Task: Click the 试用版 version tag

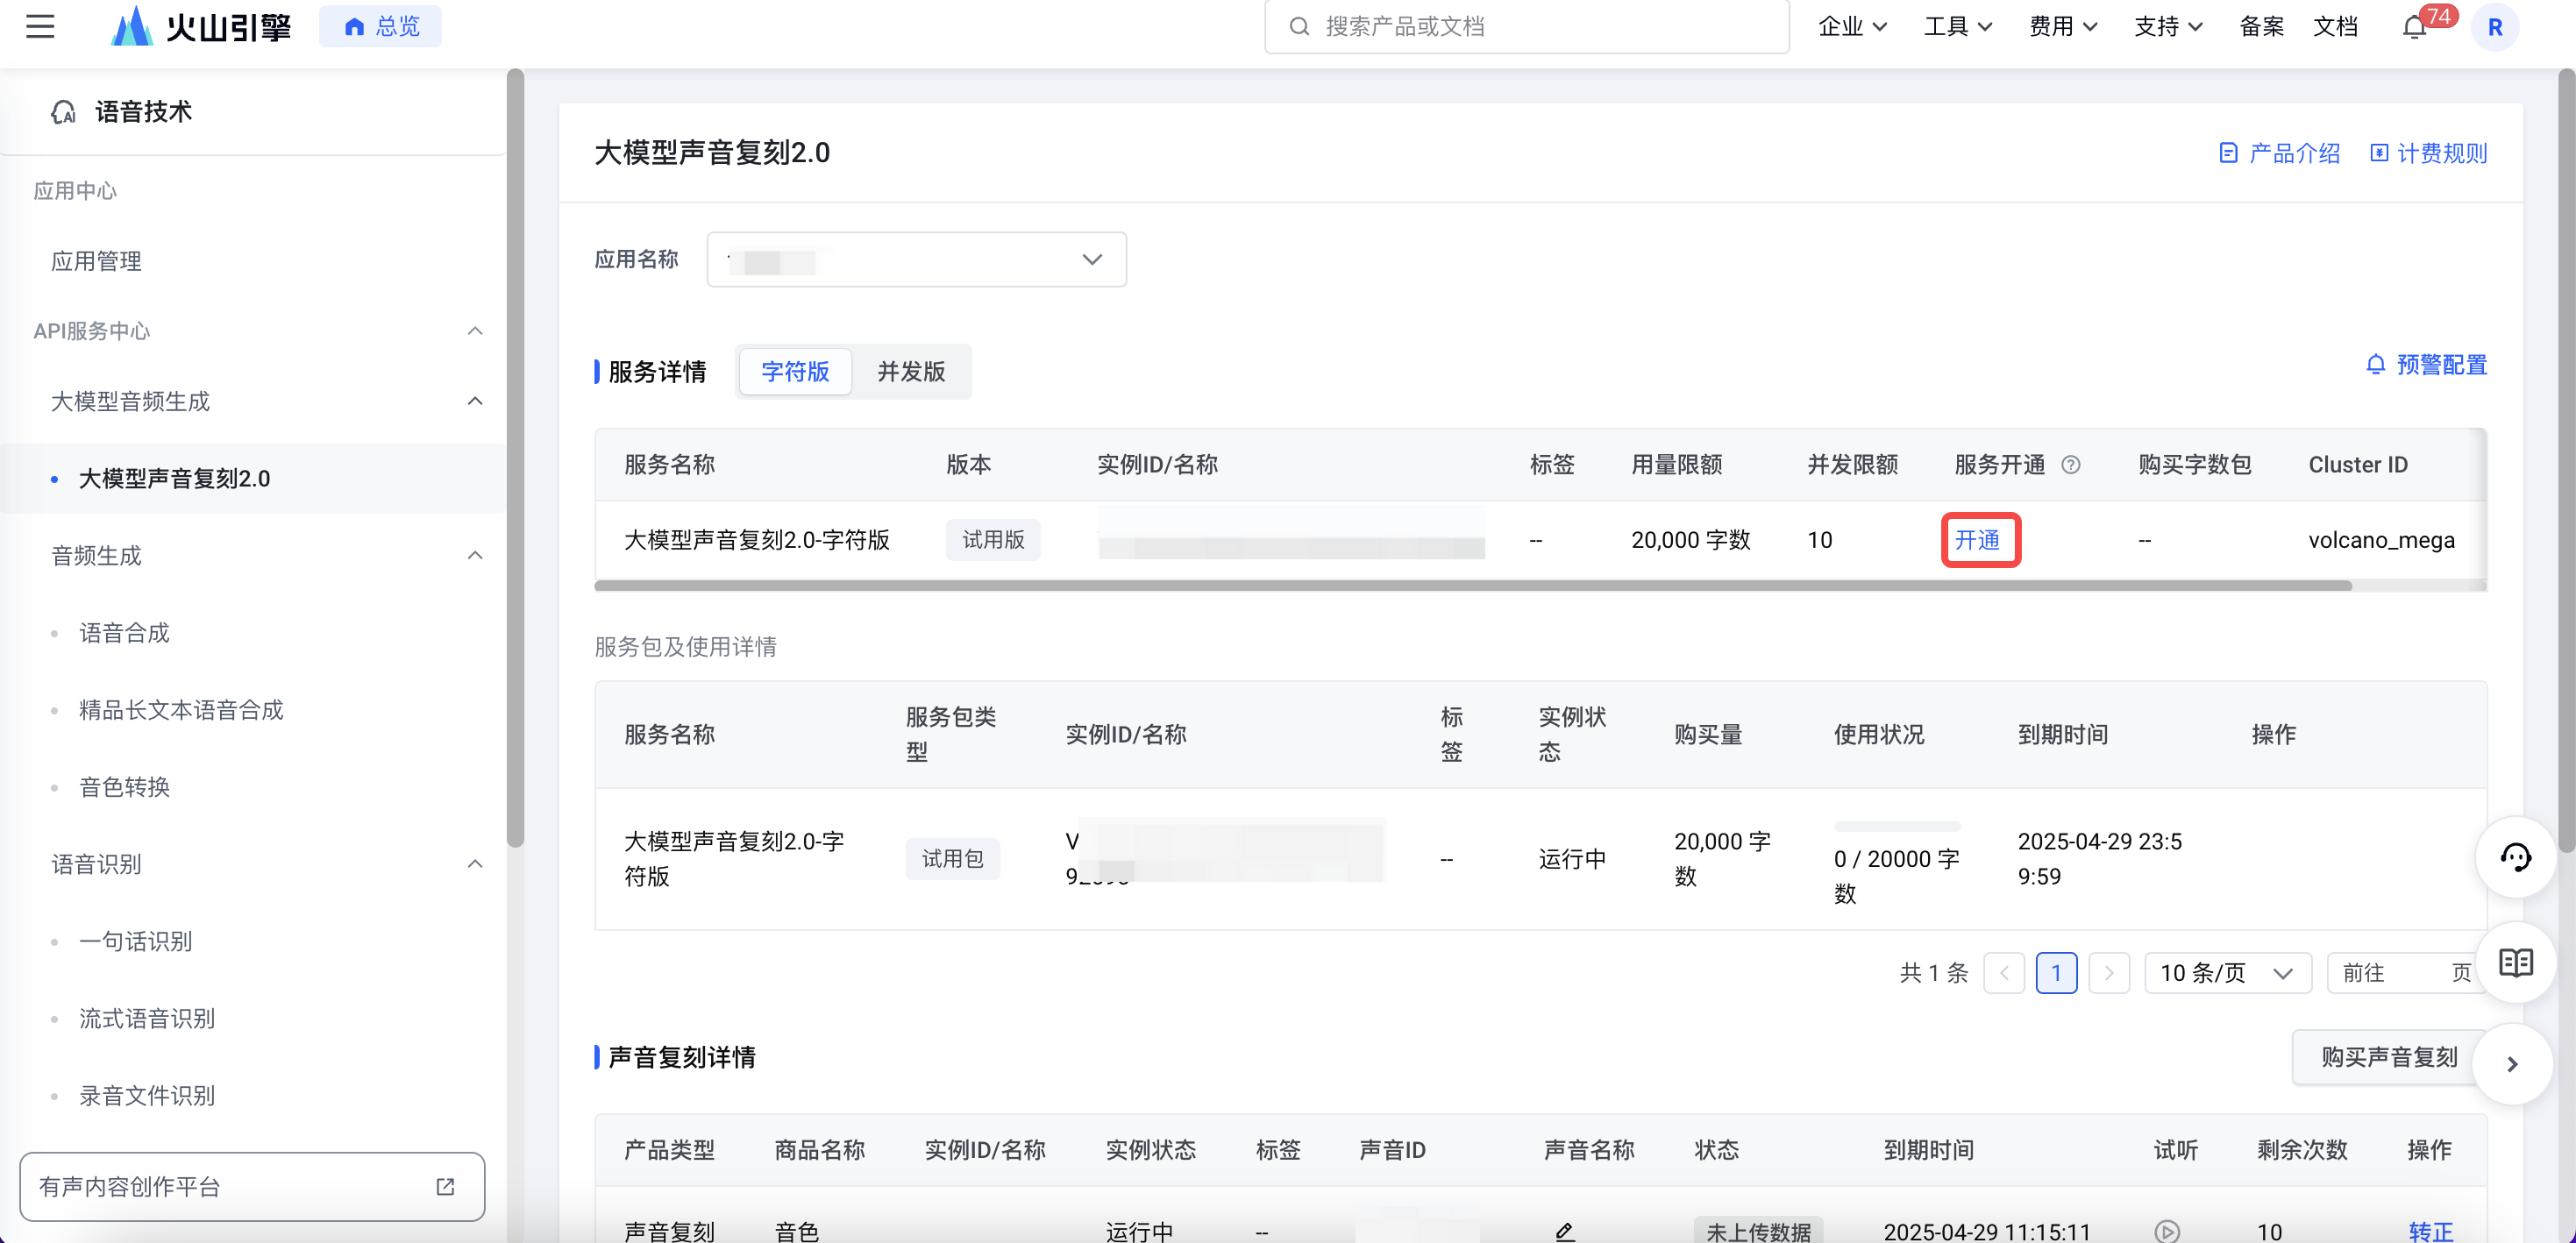Action: (x=993, y=539)
